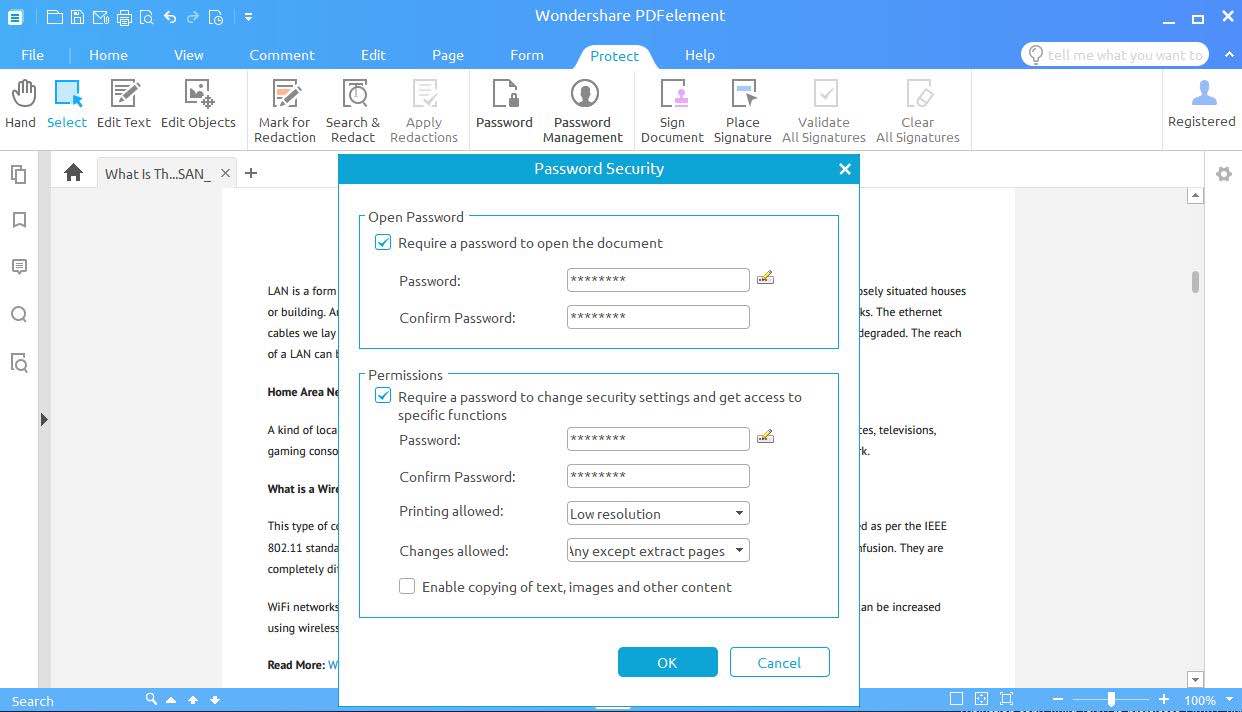Select the Hand tool

[x=20, y=105]
